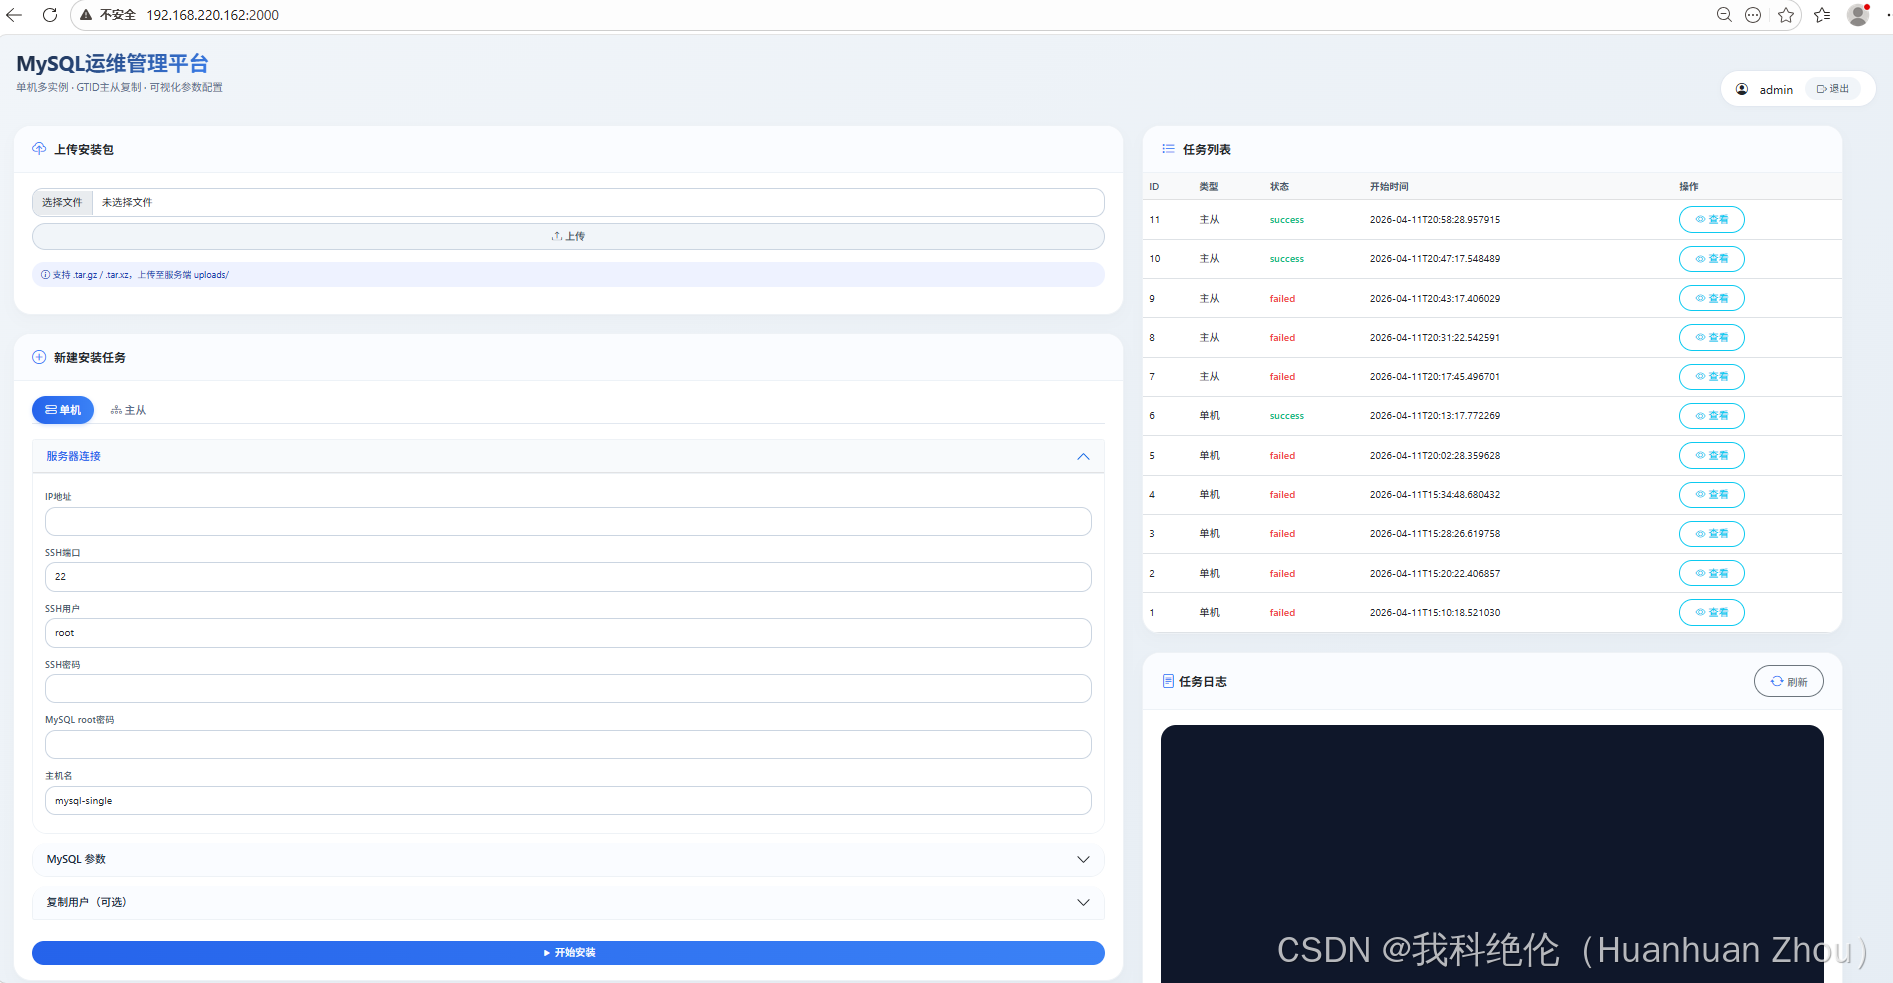Click timestamp 2026-04-11T20:58:28.957915
This screenshot has width=1893, height=983.
1435,220
